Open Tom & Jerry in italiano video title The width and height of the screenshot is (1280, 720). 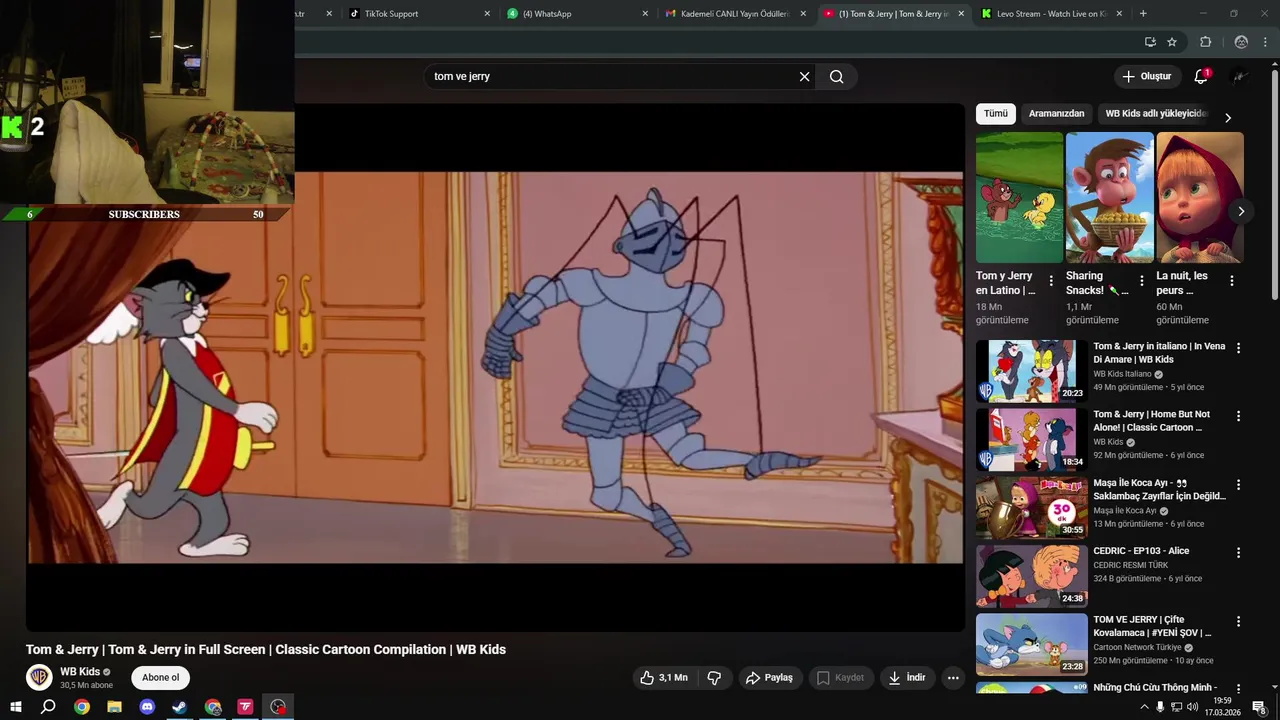(x=1159, y=353)
